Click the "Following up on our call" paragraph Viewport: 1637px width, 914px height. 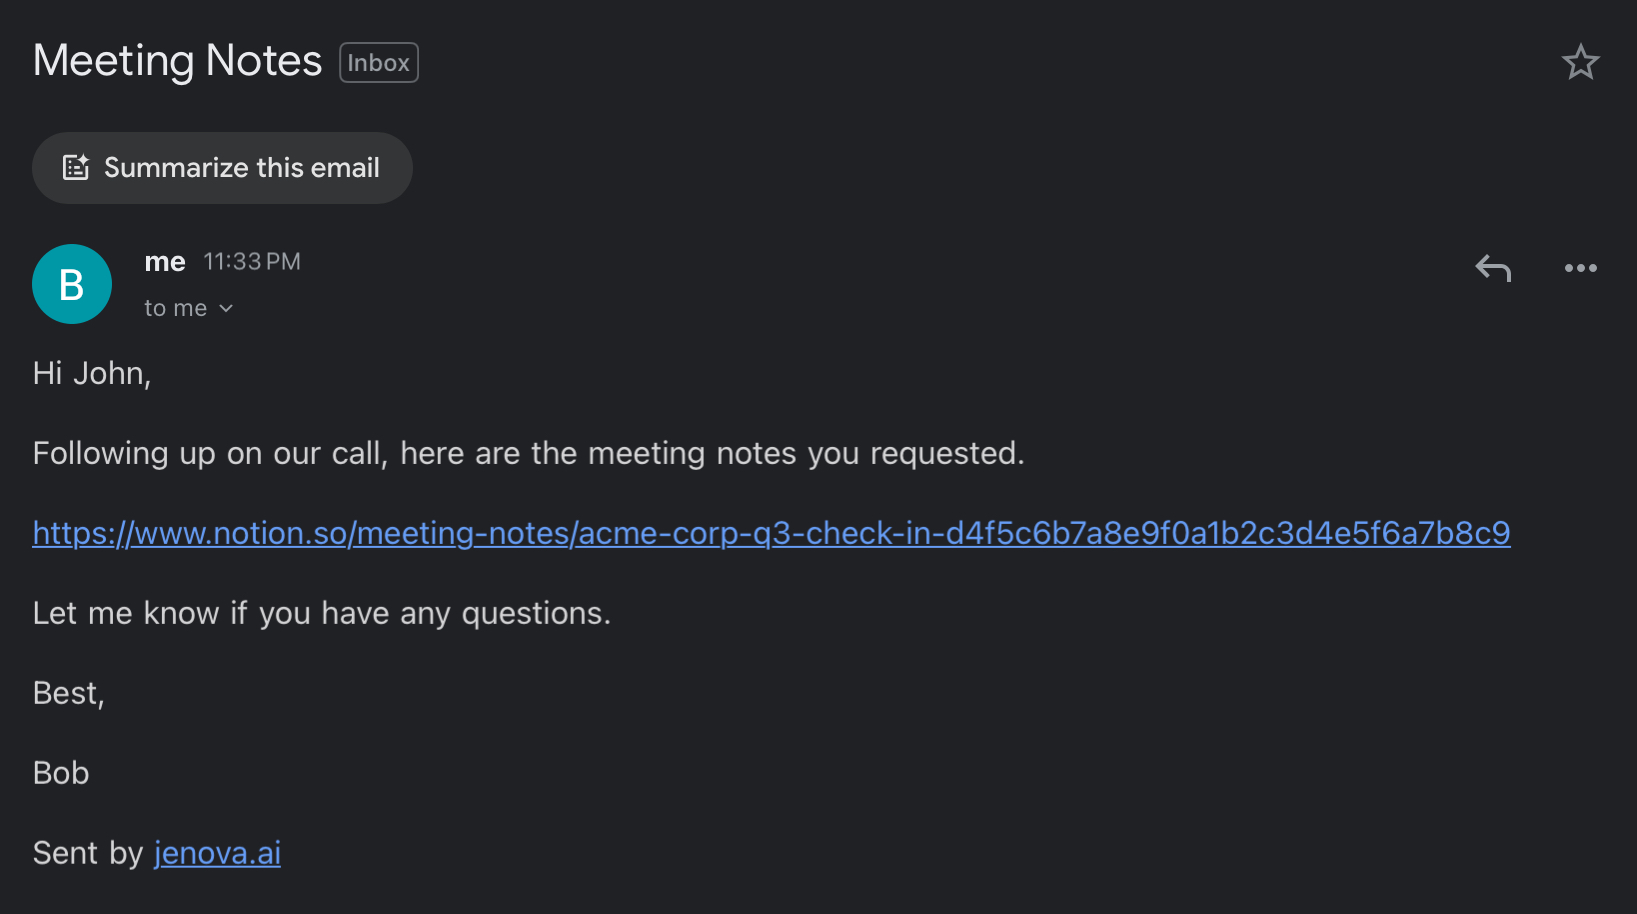click(528, 453)
